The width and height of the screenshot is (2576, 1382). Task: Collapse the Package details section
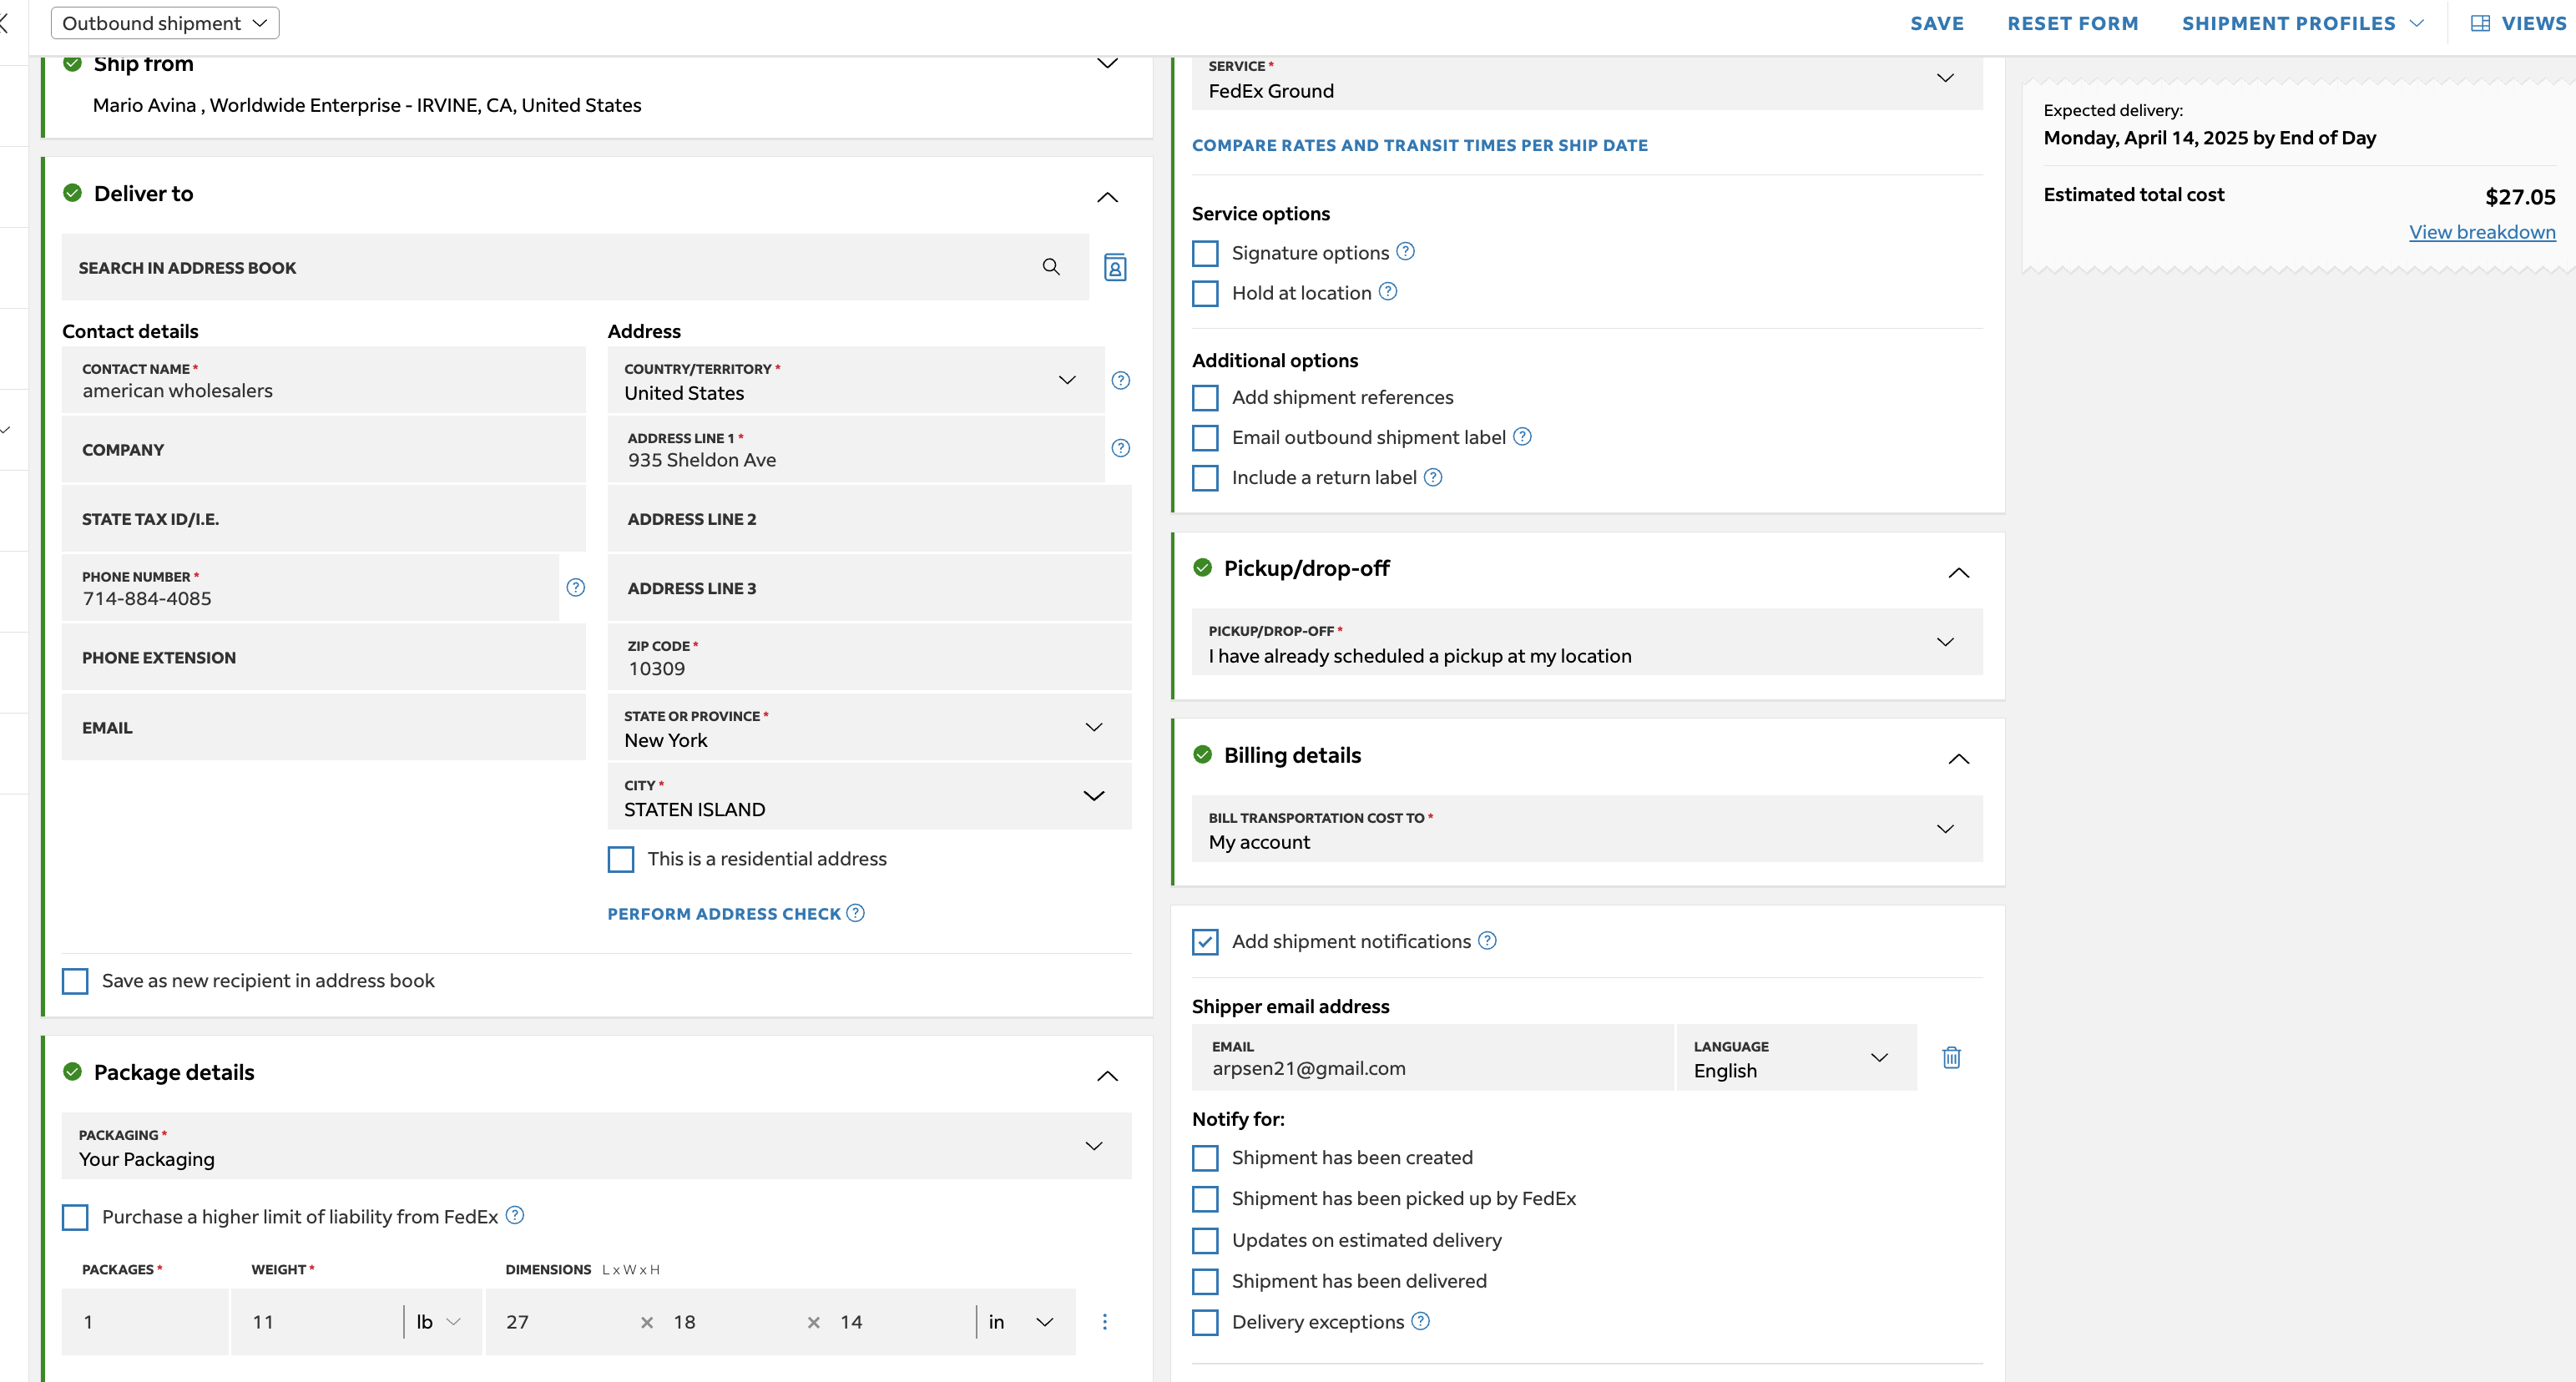click(1107, 1076)
